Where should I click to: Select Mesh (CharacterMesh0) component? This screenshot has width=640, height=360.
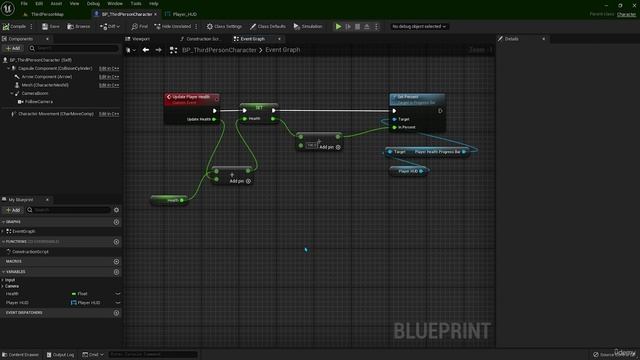pos(44,85)
